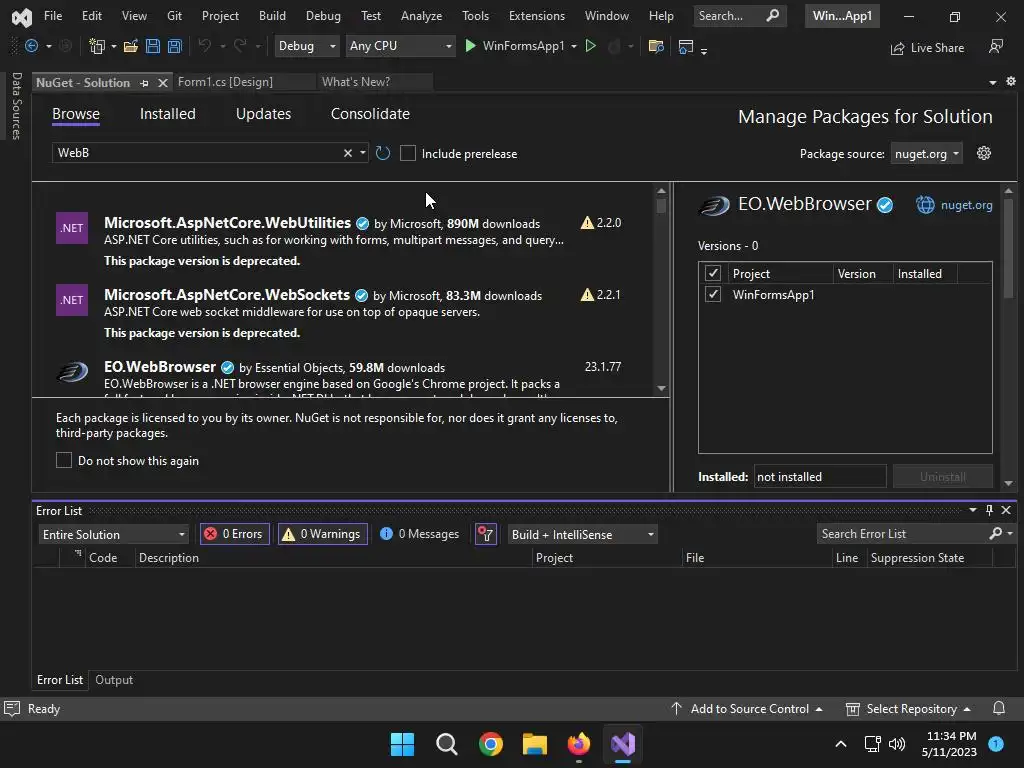1024x768 pixels.
Task: Toggle the select-all Project header checkbox
Action: (x=712, y=273)
